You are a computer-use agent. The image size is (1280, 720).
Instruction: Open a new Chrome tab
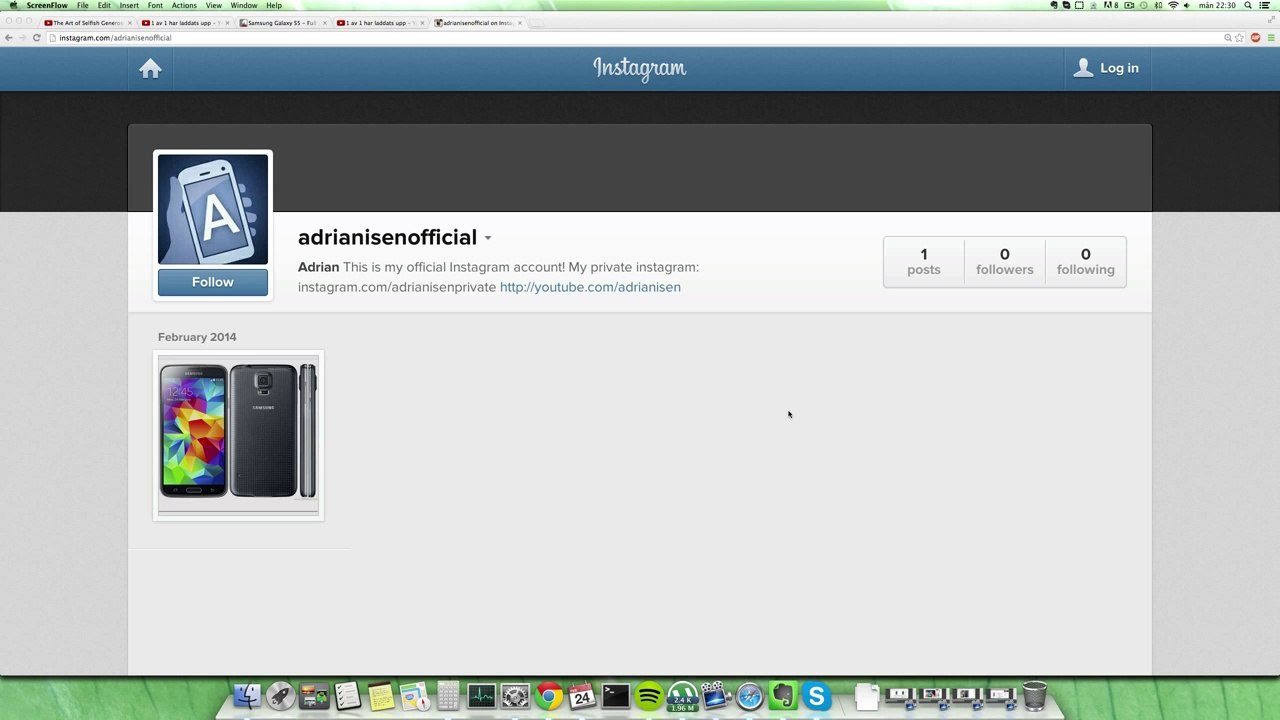[x=537, y=23]
